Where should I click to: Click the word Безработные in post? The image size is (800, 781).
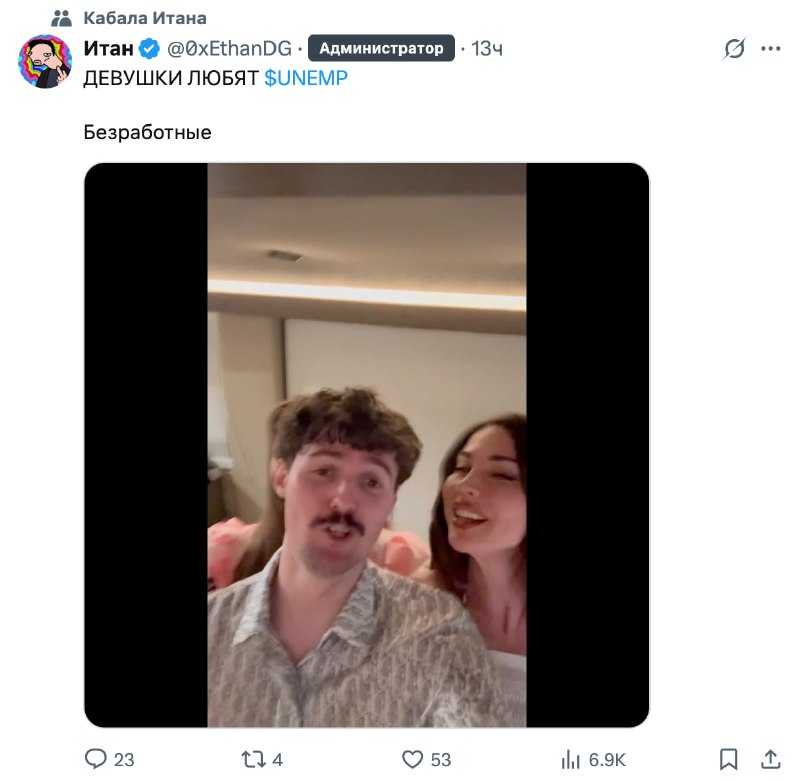147,133
